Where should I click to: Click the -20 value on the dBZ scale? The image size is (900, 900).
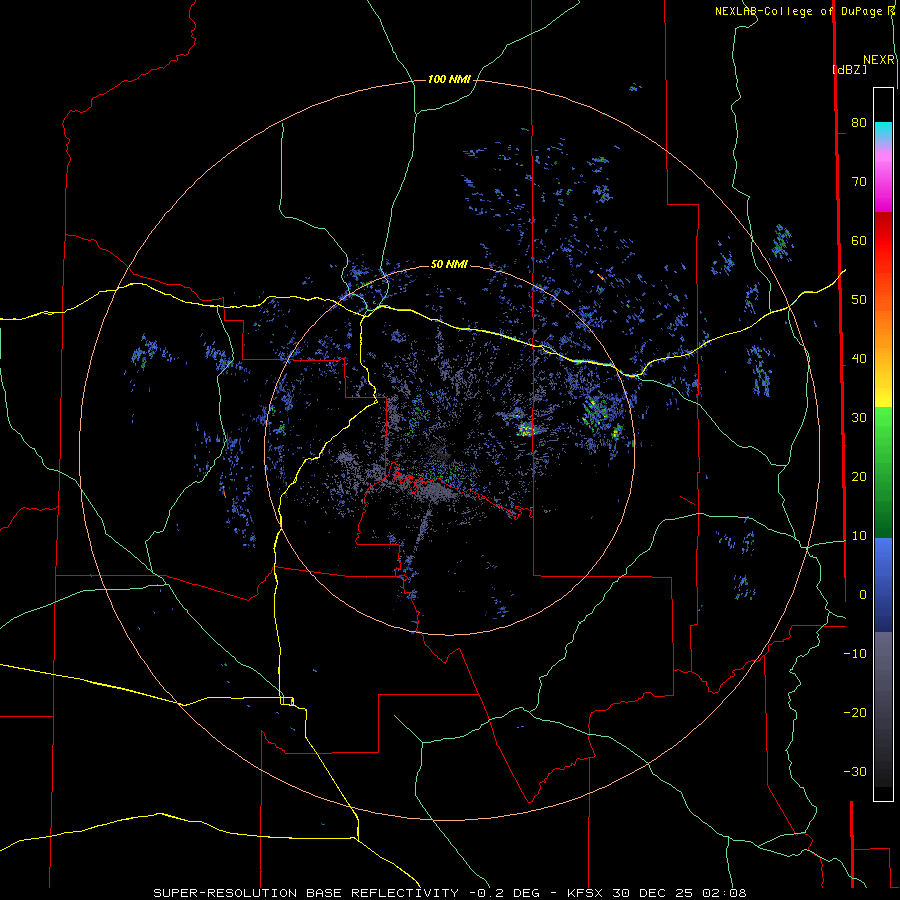pos(855,712)
